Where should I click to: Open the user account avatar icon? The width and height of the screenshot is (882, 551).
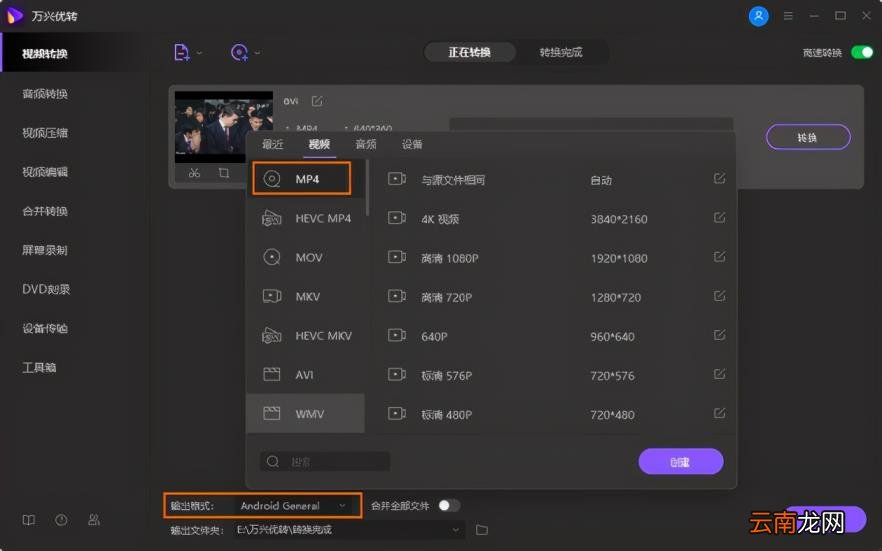click(758, 16)
